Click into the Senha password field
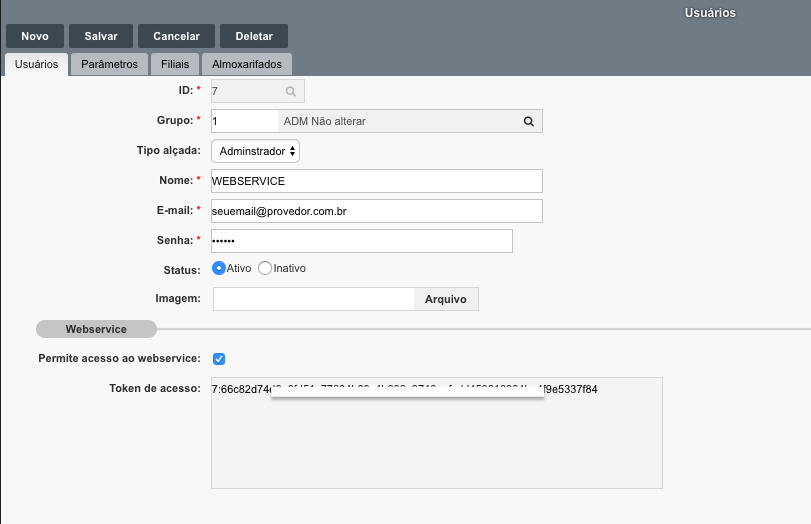Screen dimensions: 811x524 [361, 241]
